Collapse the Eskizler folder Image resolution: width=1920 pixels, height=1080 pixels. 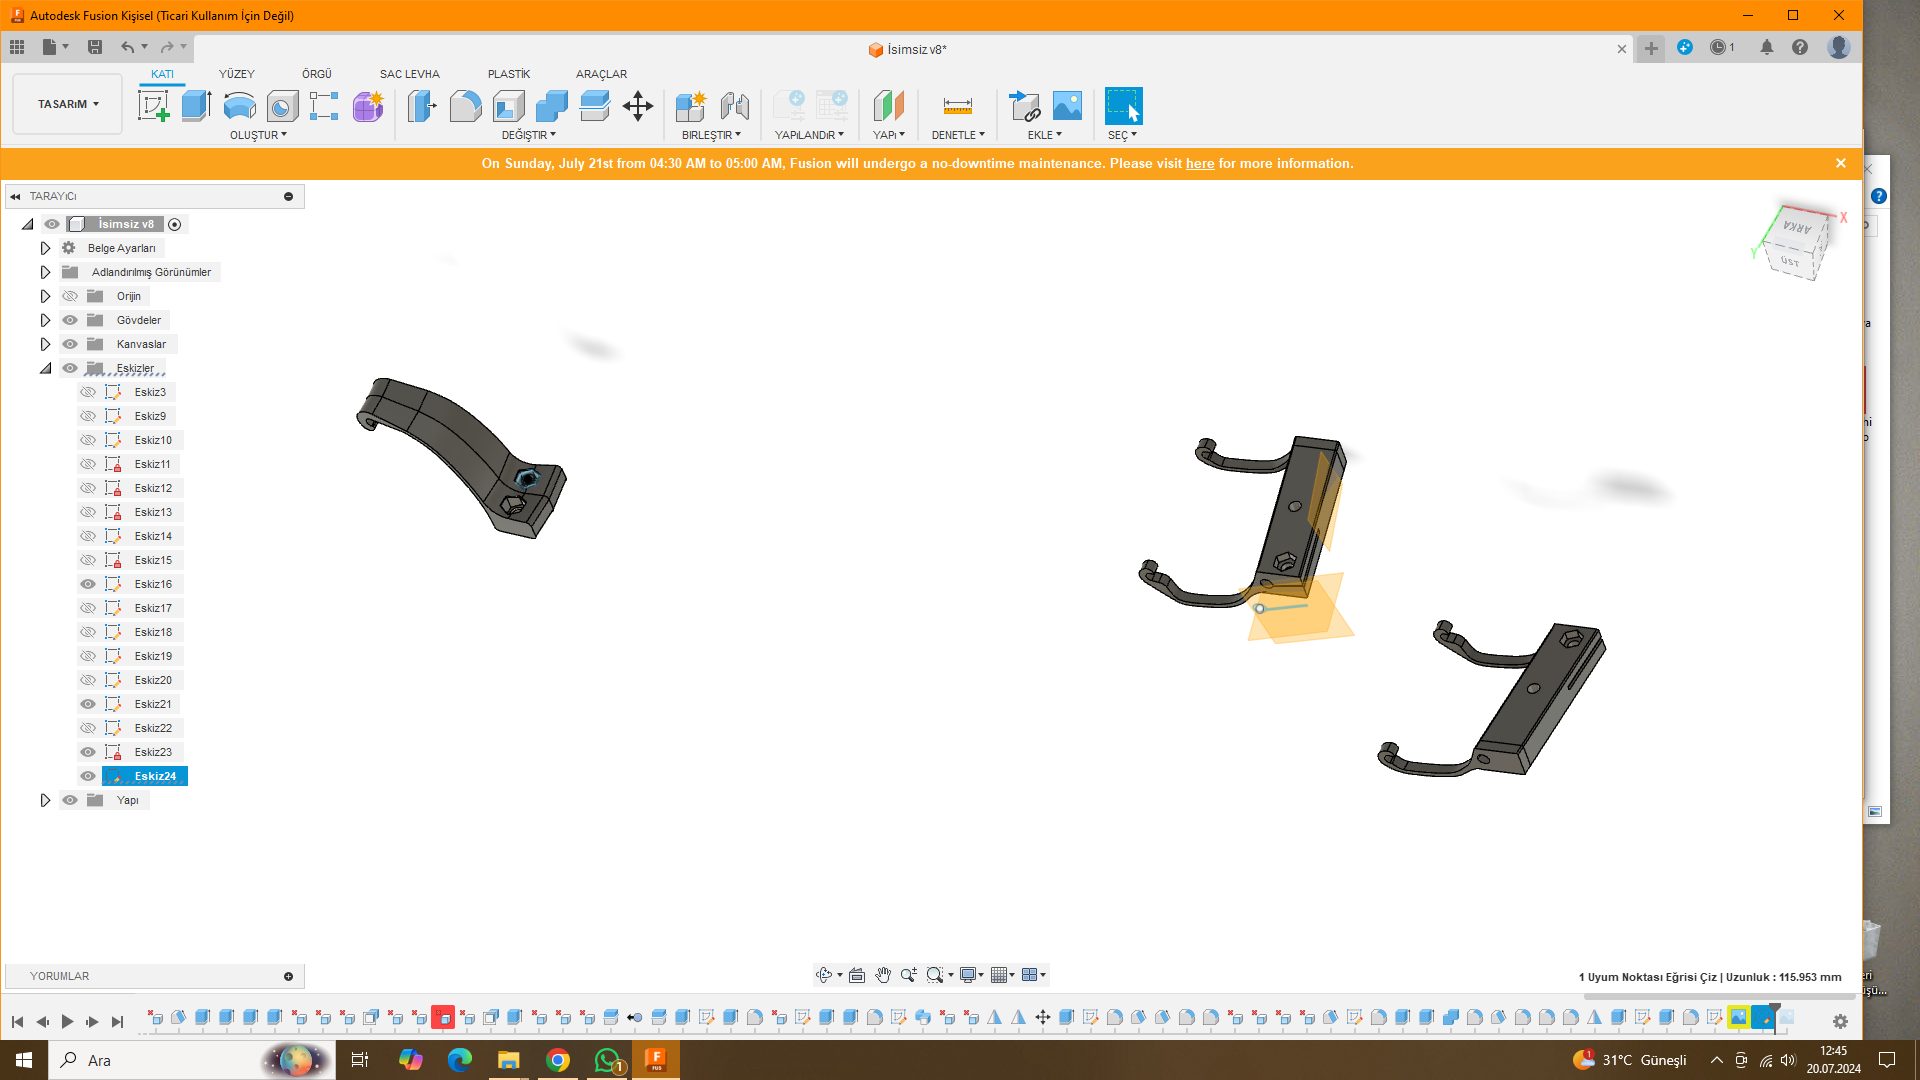point(45,368)
